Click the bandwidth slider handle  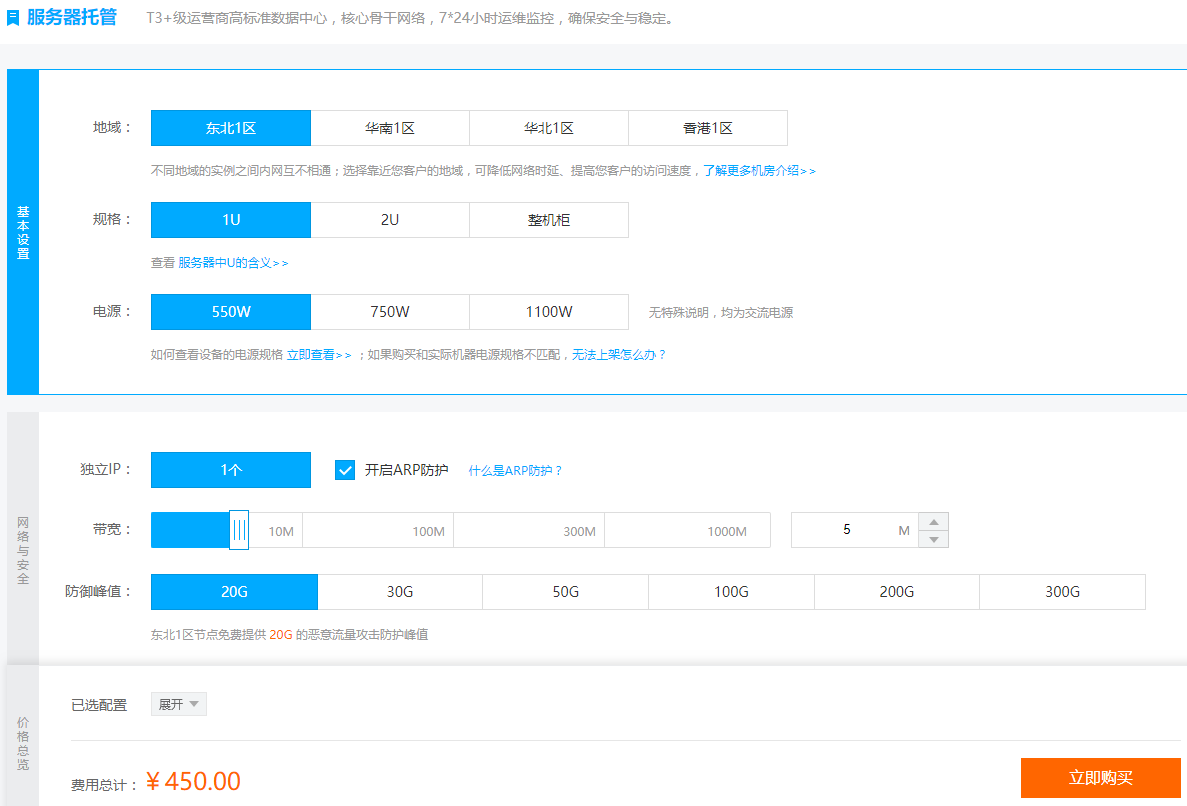click(x=239, y=530)
